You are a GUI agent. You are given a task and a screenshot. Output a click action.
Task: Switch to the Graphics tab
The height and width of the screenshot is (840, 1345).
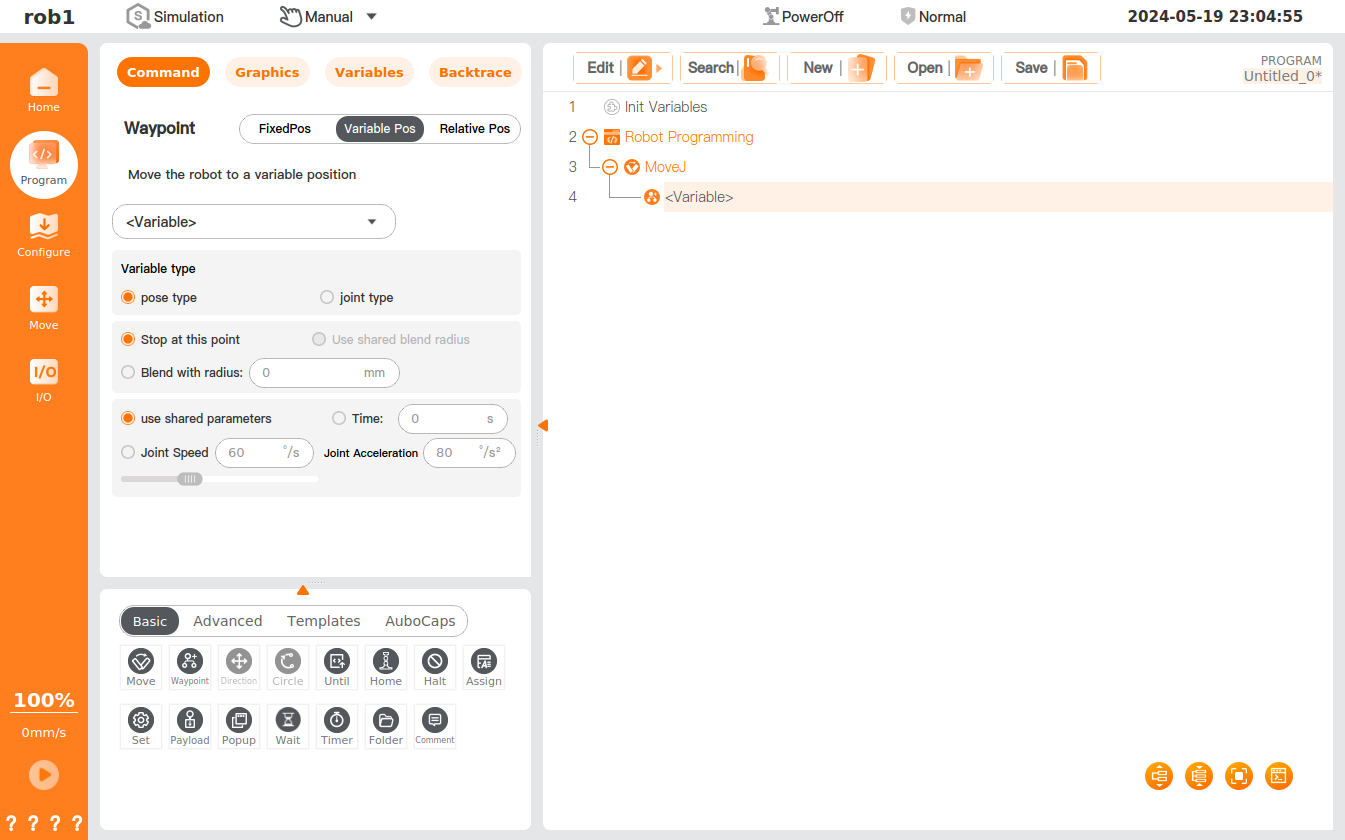267,73
